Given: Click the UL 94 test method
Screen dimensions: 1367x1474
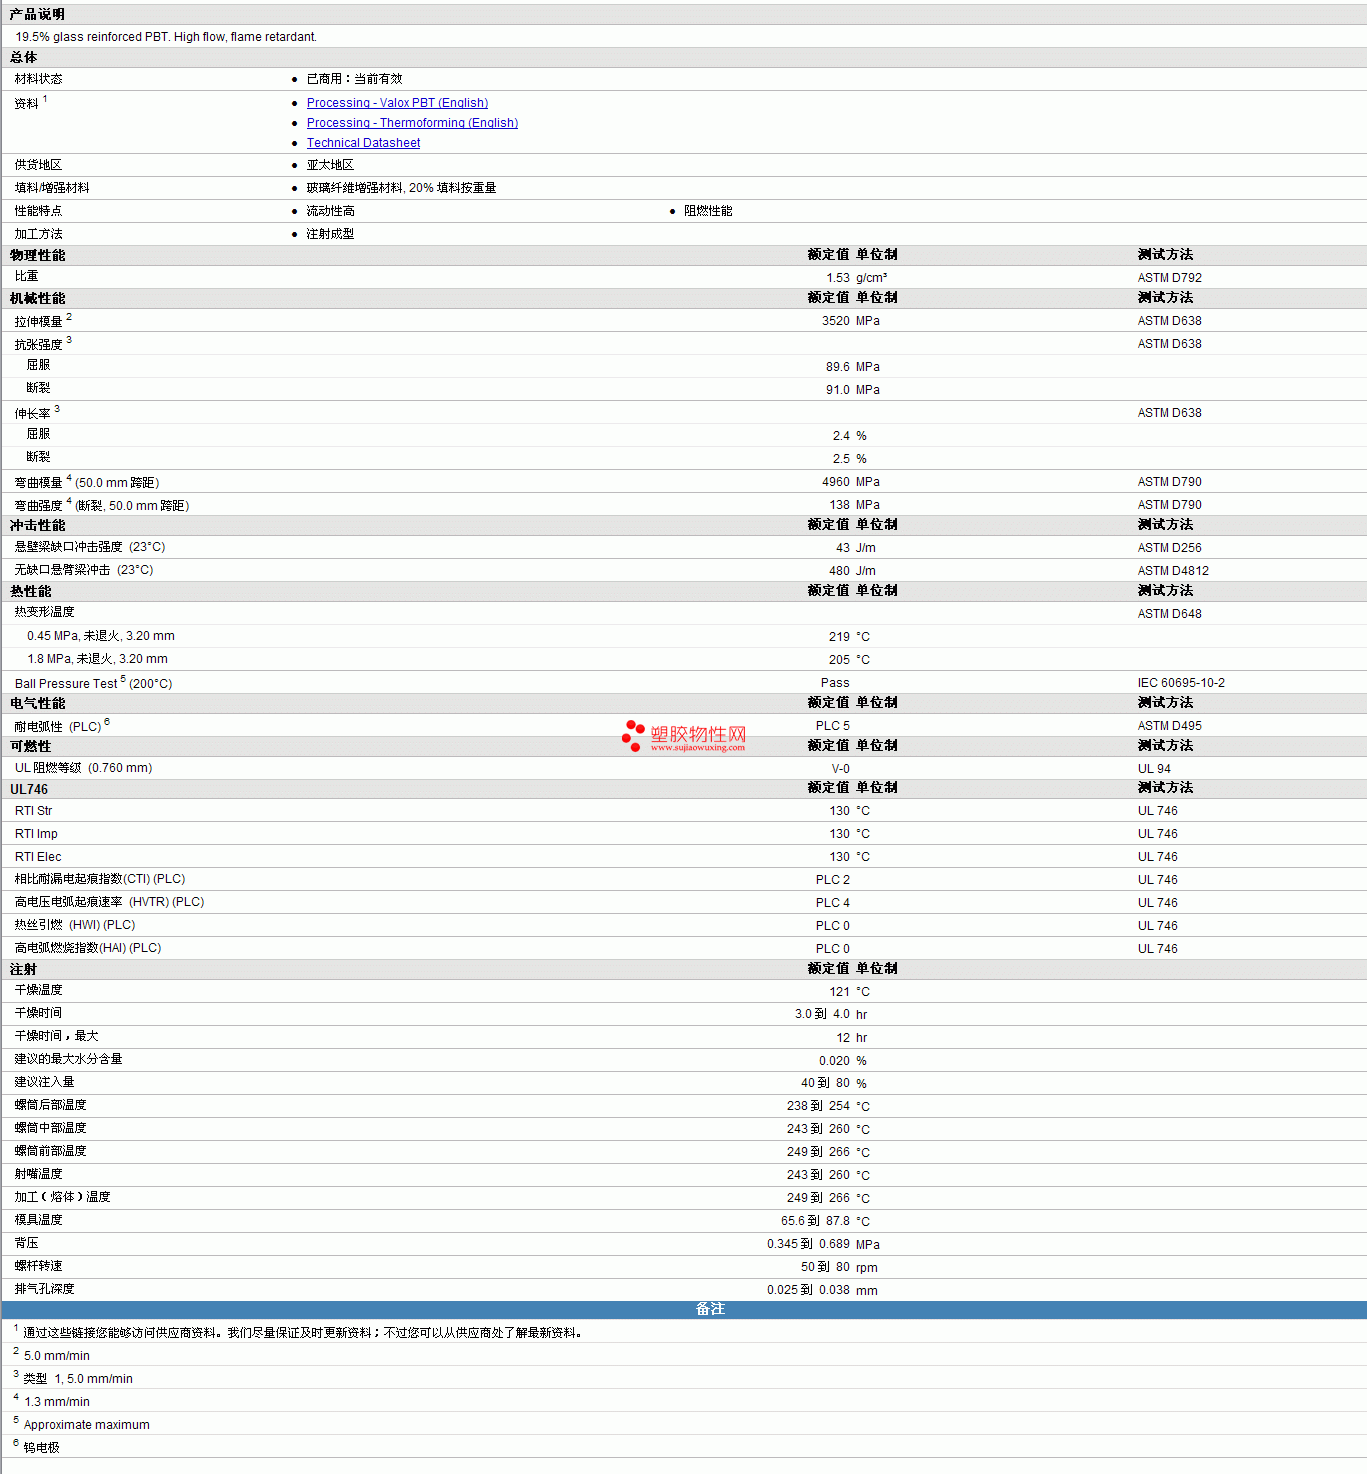Looking at the screenshot, I should 1154,769.
